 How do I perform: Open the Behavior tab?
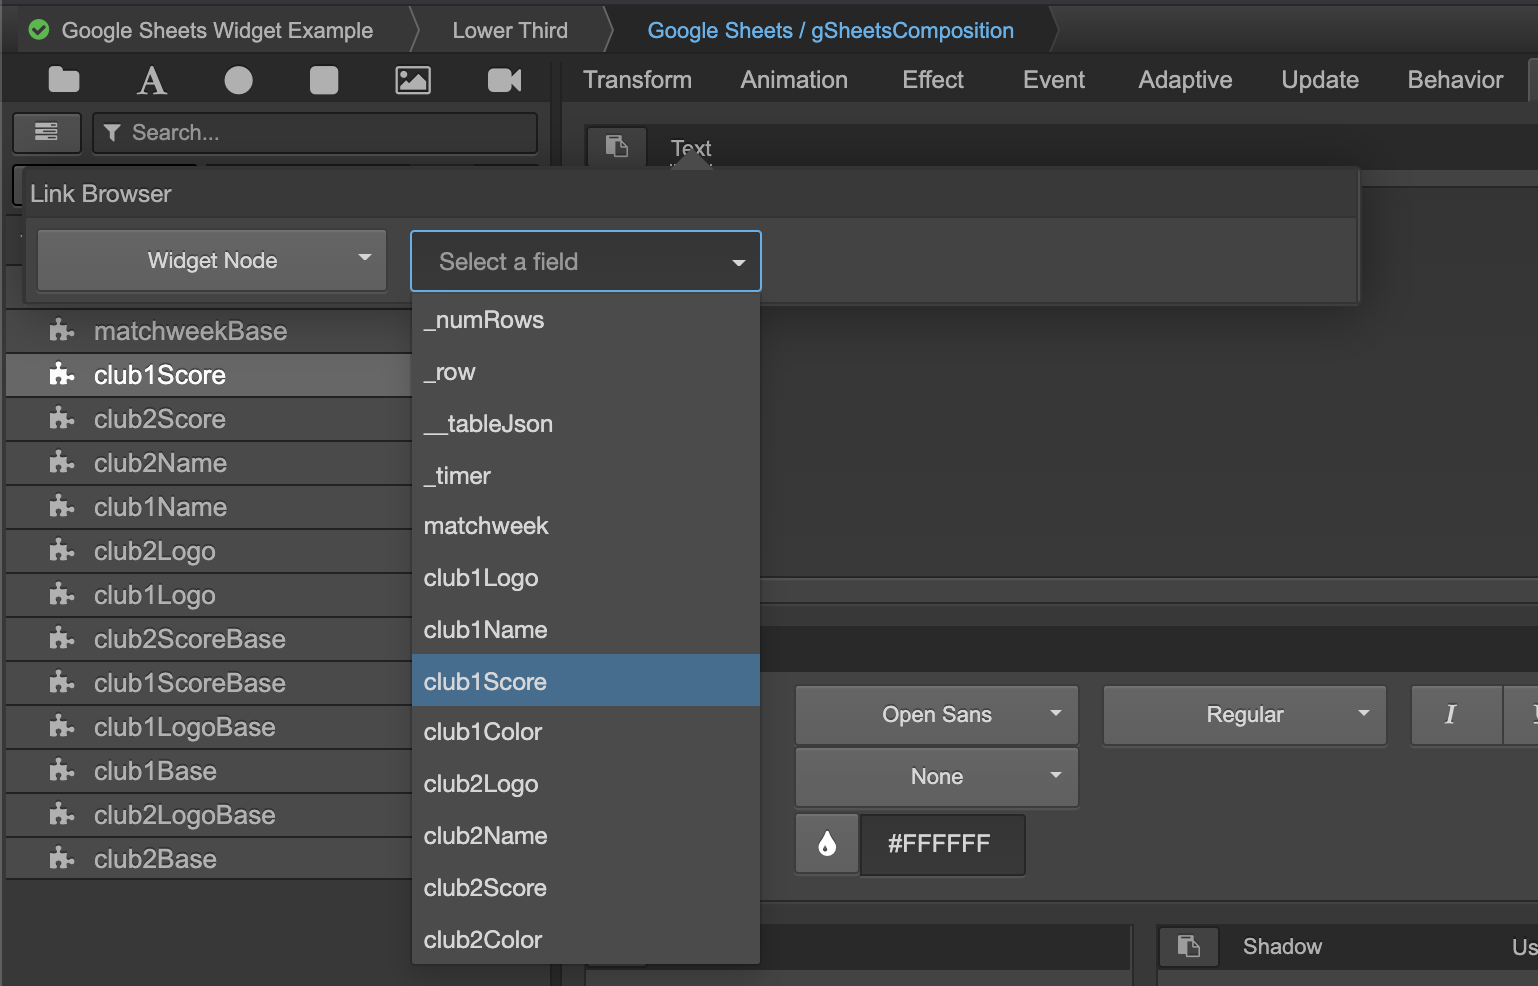[x=1455, y=80]
